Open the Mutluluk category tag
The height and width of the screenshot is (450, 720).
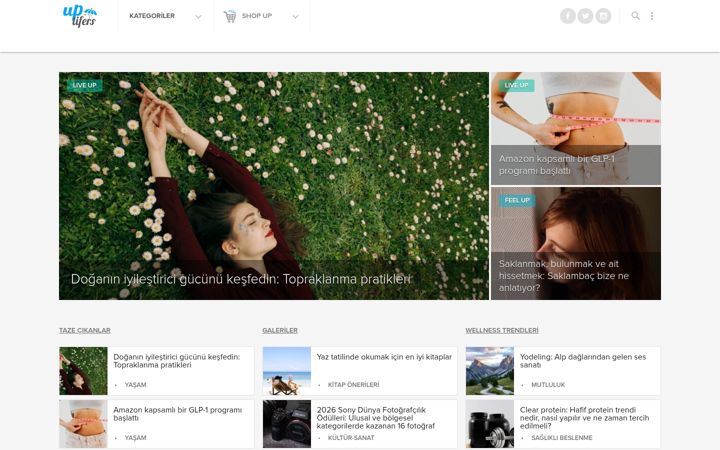pyautogui.click(x=548, y=385)
